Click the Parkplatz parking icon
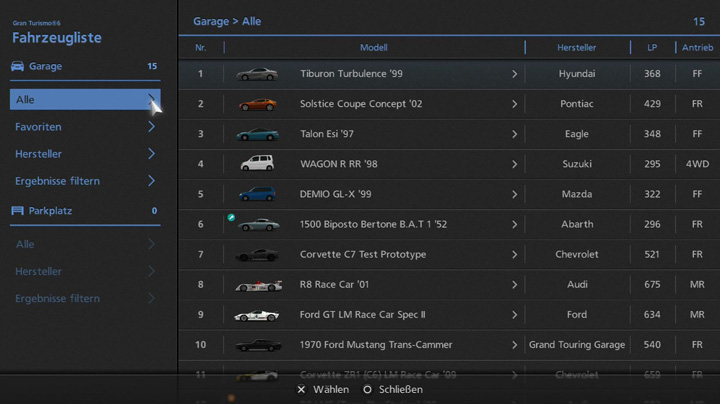This screenshot has height=404, width=720. coord(17,211)
